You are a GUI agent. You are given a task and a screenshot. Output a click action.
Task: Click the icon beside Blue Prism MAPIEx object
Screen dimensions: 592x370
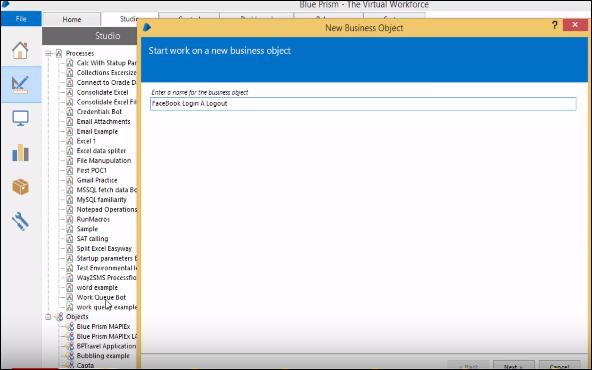[70, 327]
